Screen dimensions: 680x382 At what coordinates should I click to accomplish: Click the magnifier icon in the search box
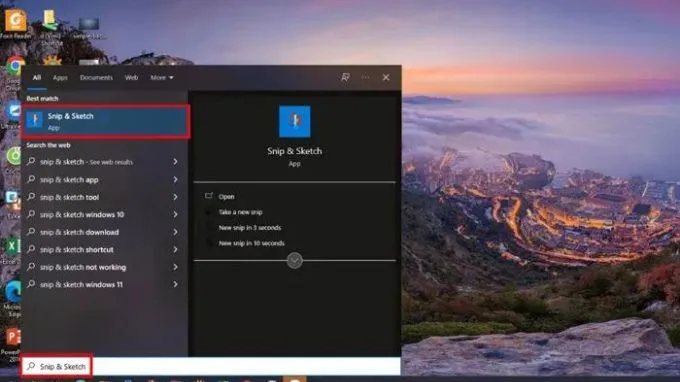[31, 366]
